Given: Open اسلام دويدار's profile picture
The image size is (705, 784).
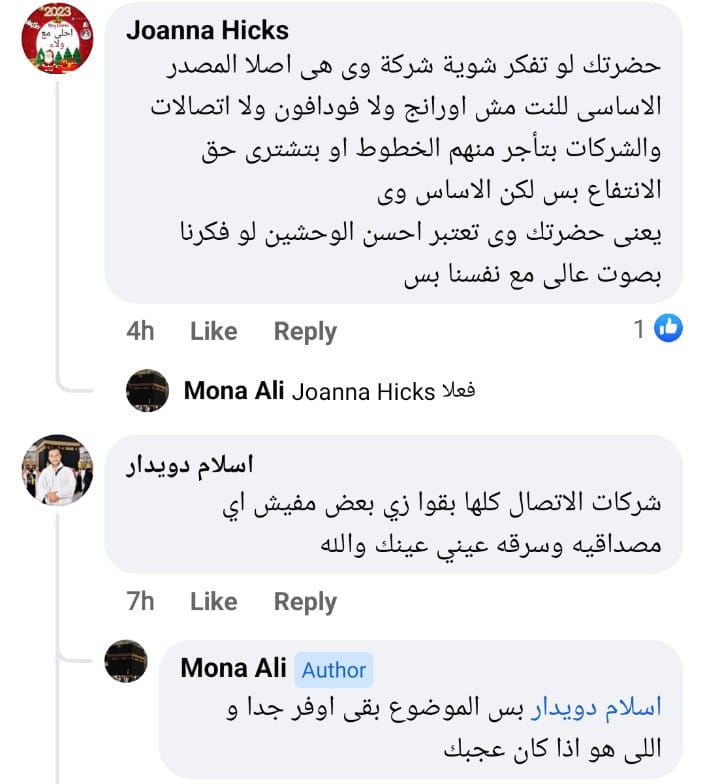Looking at the screenshot, I should point(57,470).
